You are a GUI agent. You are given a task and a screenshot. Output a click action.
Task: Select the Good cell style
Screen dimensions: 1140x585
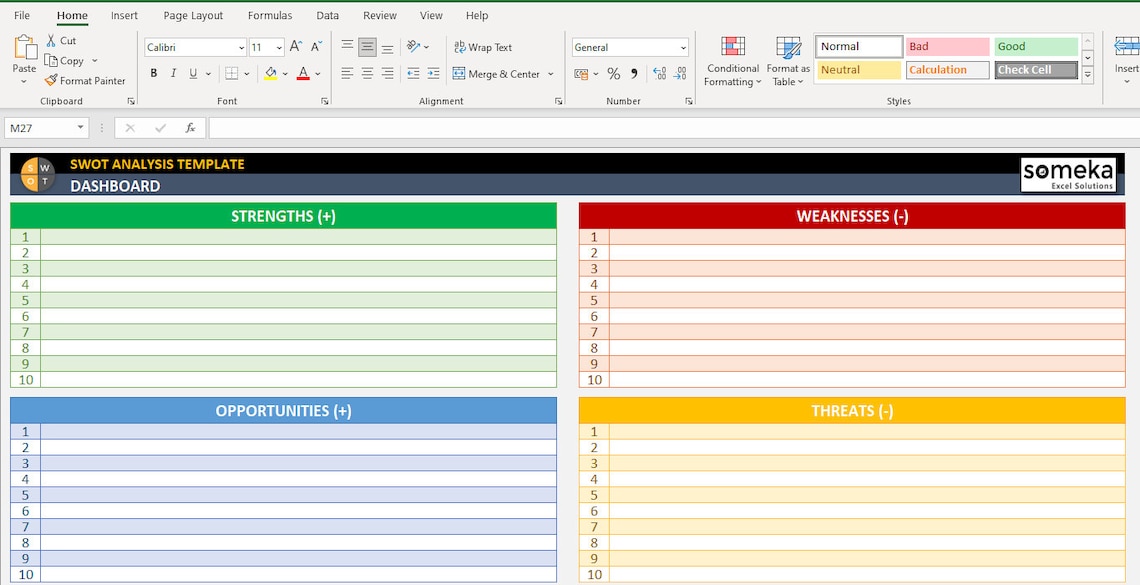click(x=1036, y=46)
